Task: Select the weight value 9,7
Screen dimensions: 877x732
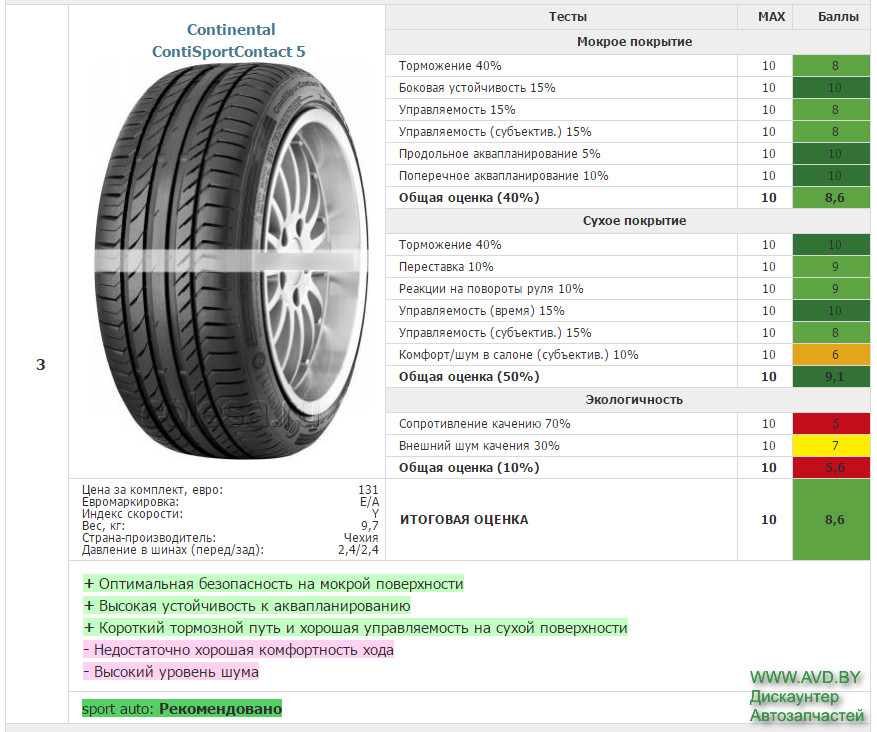Action: [370, 526]
